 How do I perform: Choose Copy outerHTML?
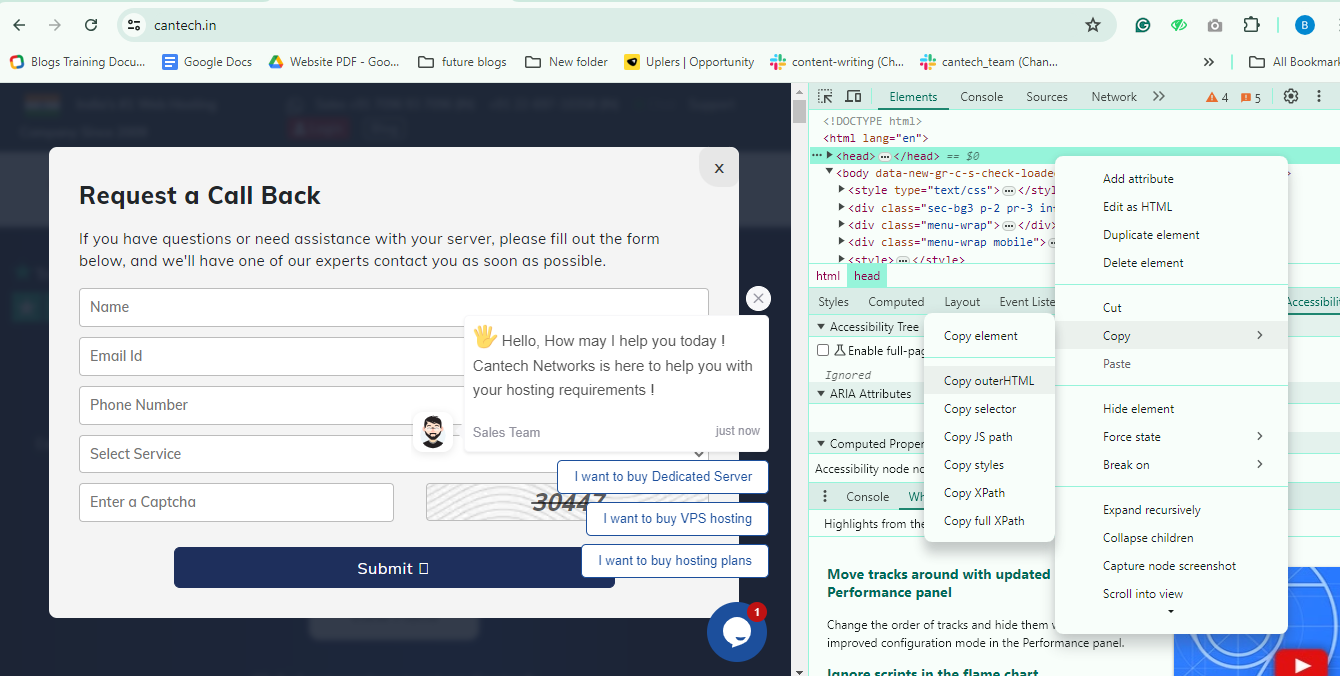(989, 381)
